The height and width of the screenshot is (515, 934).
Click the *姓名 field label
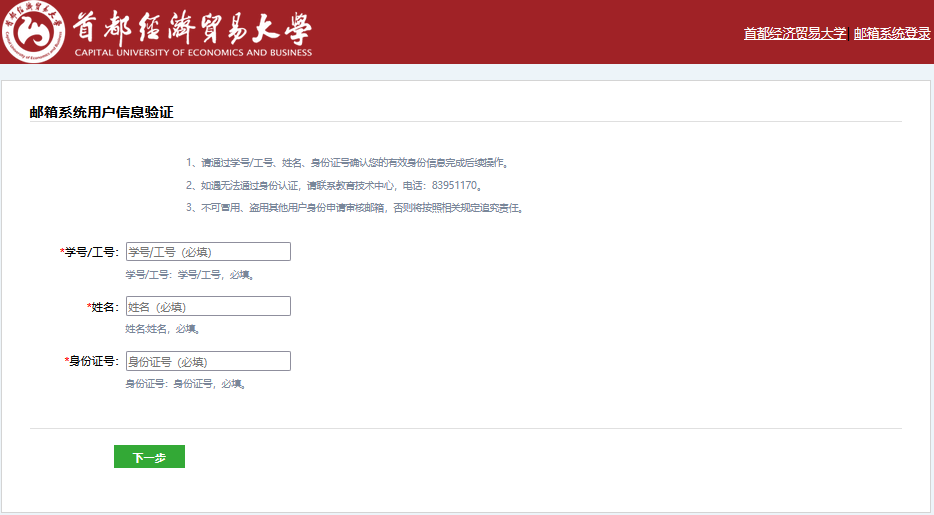pyautogui.click(x=103, y=306)
